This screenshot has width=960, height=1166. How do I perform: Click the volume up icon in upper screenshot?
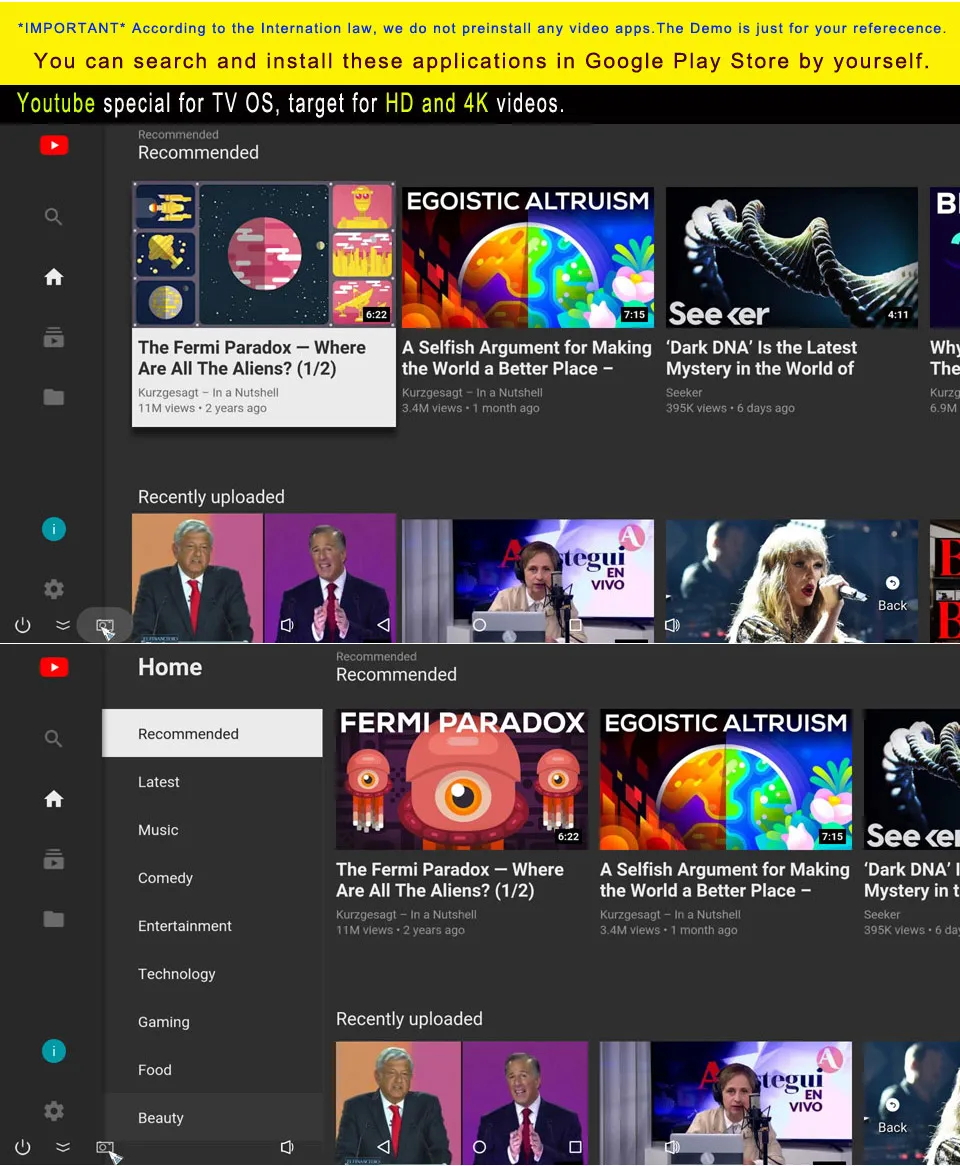pos(672,625)
